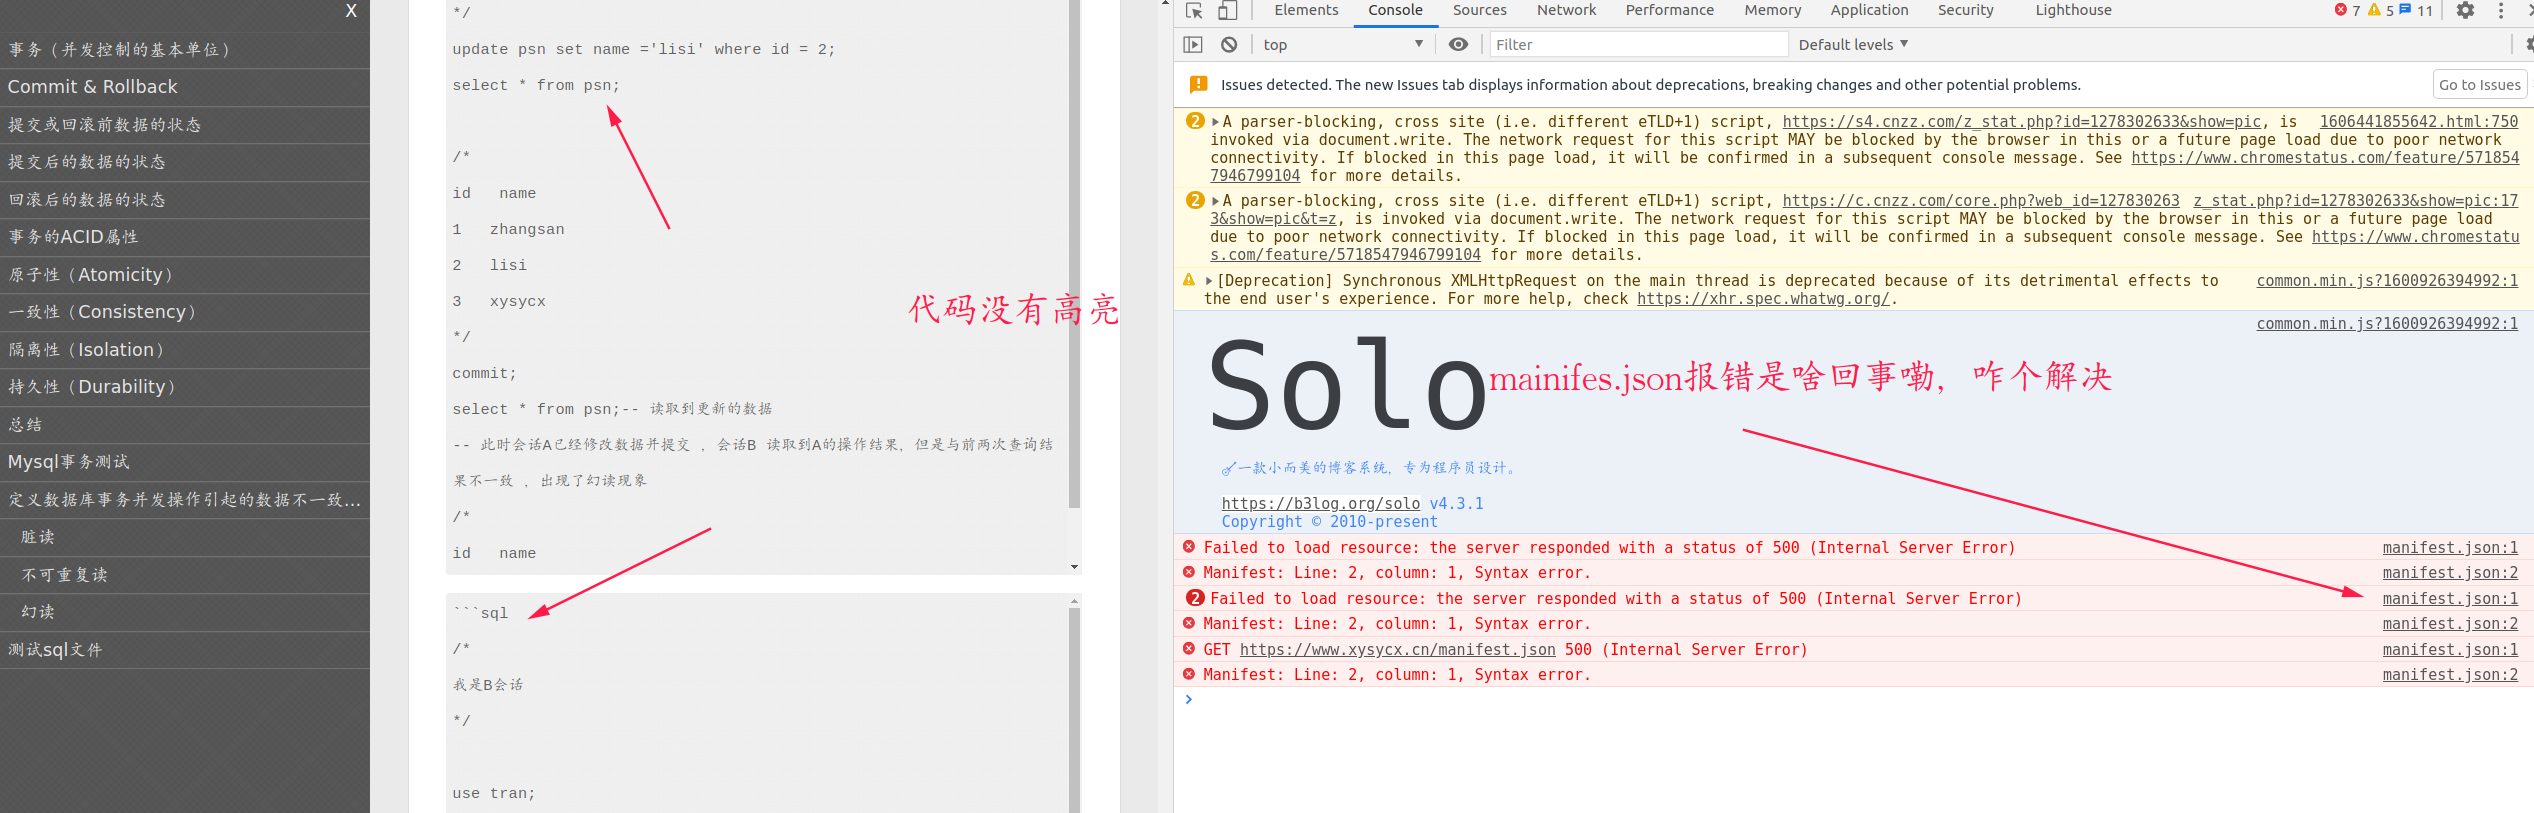Open the s4.cnzz.com z_stat.php link

pos(2021,122)
